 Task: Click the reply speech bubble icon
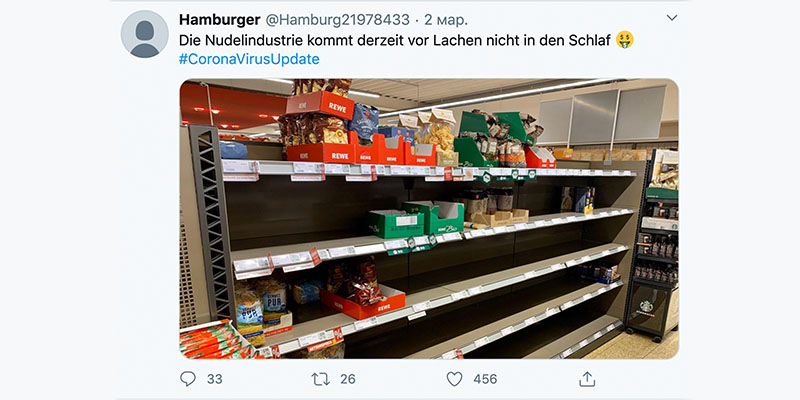click(x=188, y=379)
